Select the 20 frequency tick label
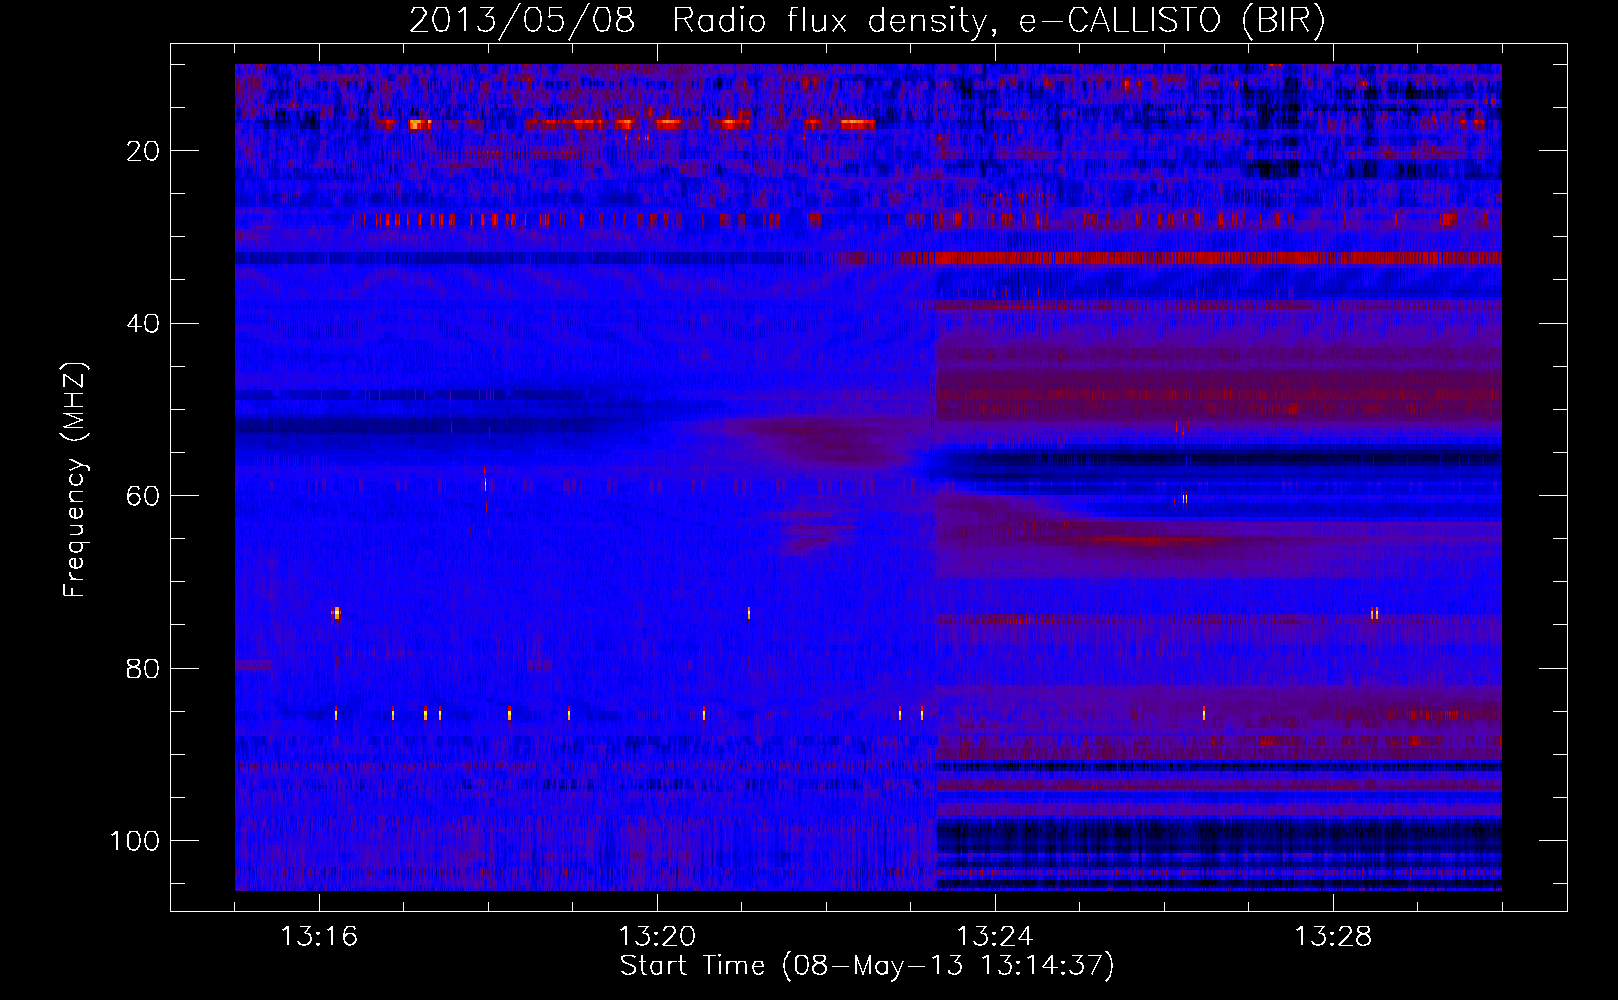Image resolution: width=1618 pixels, height=1000 pixels. click(x=144, y=151)
